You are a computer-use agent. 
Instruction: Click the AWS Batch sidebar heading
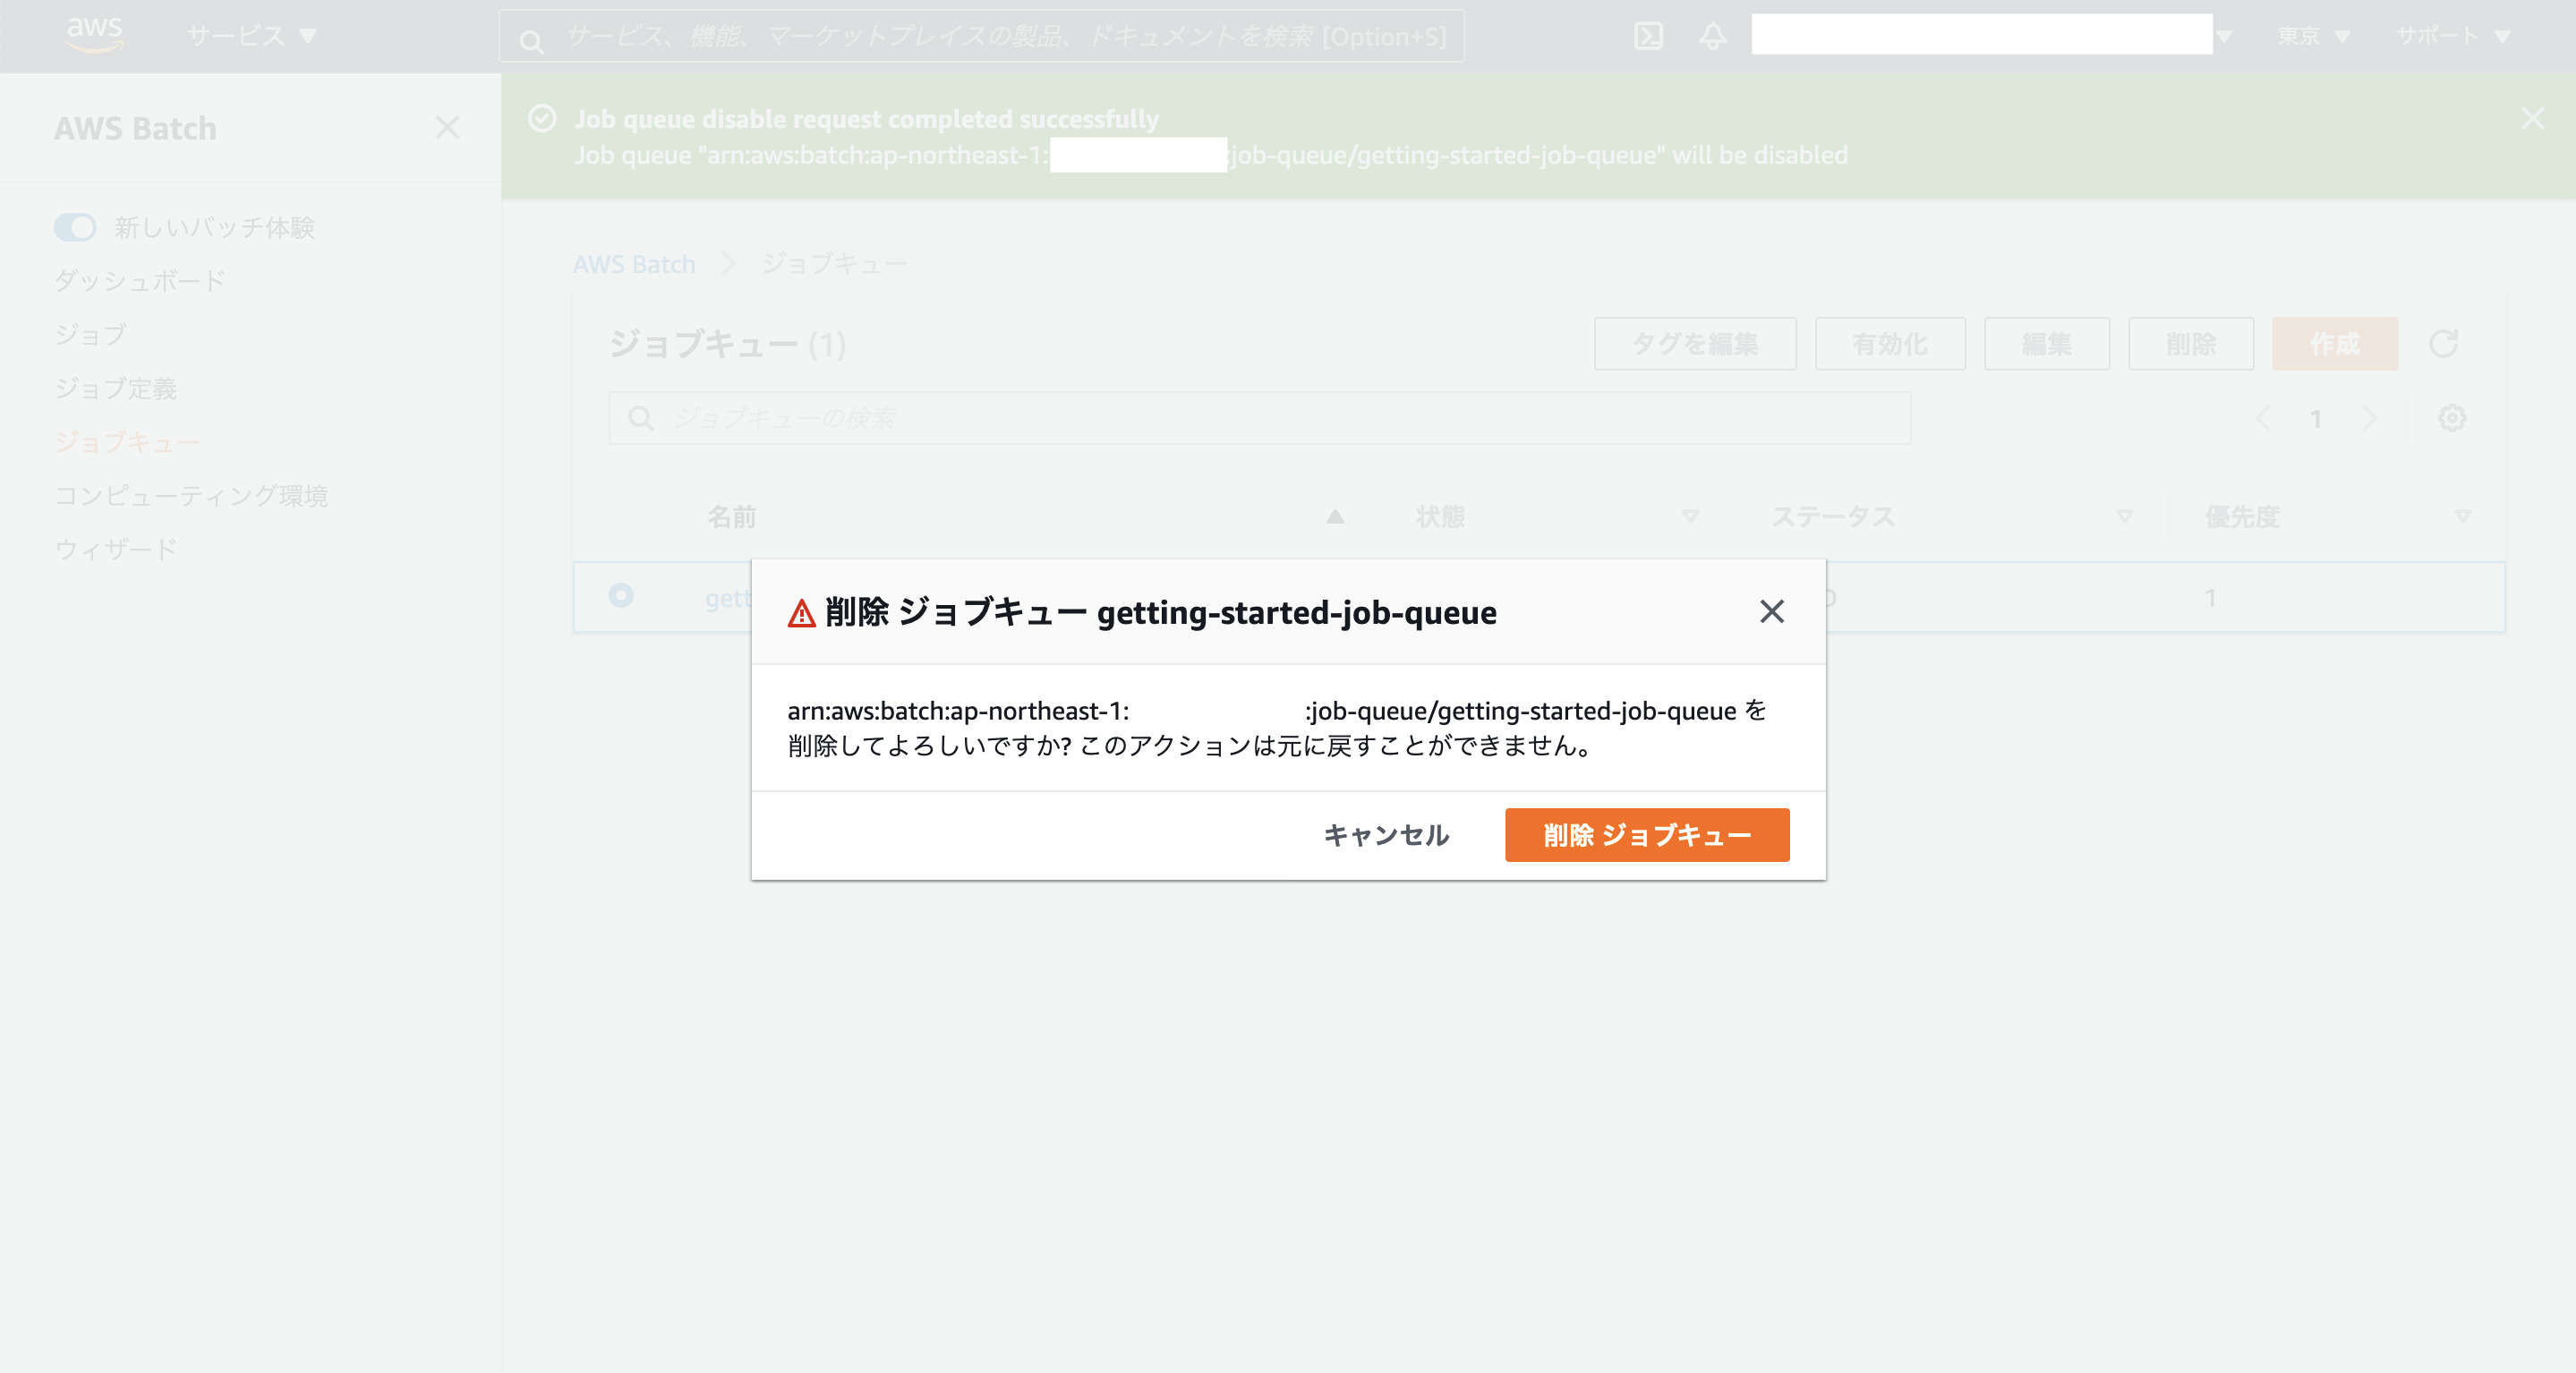click(135, 128)
